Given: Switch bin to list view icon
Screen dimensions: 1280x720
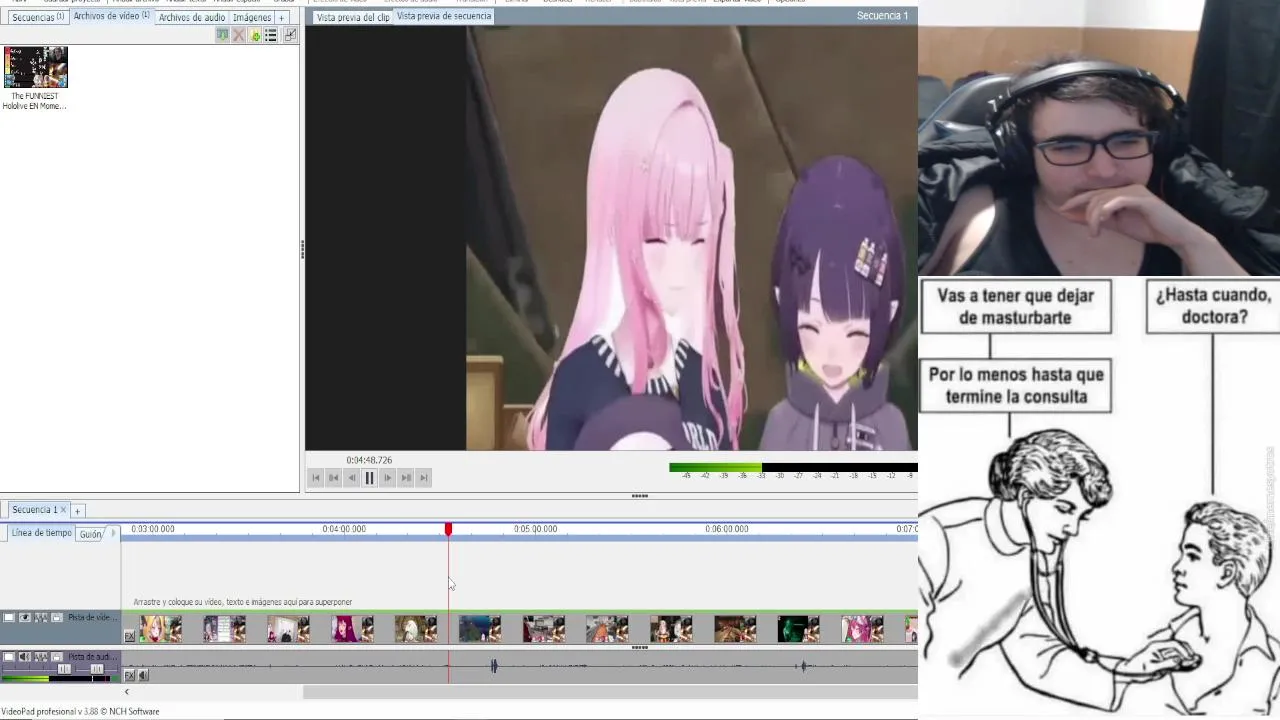Looking at the screenshot, I should (271, 35).
